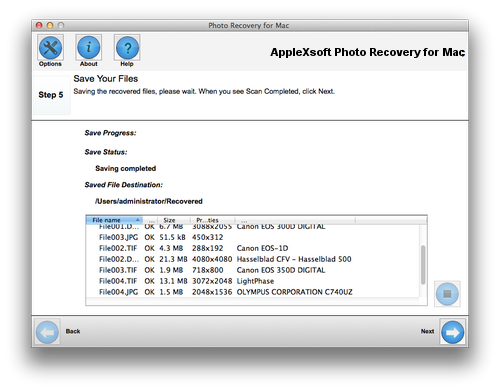Click the Hasselblad CFV - Hasselblad 500 entry

point(294,259)
